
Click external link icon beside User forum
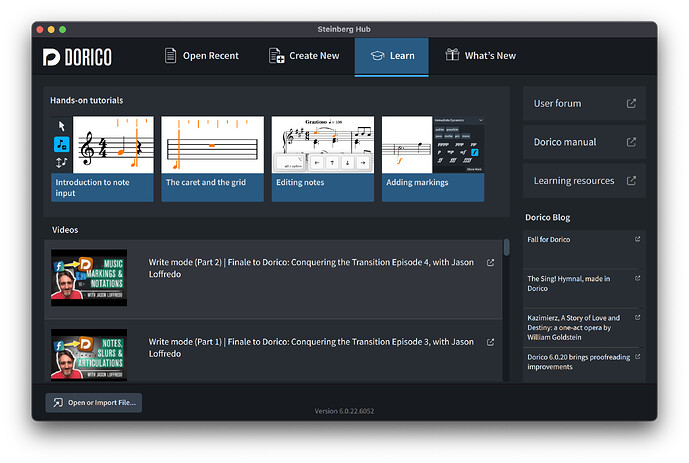coord(631,104)
